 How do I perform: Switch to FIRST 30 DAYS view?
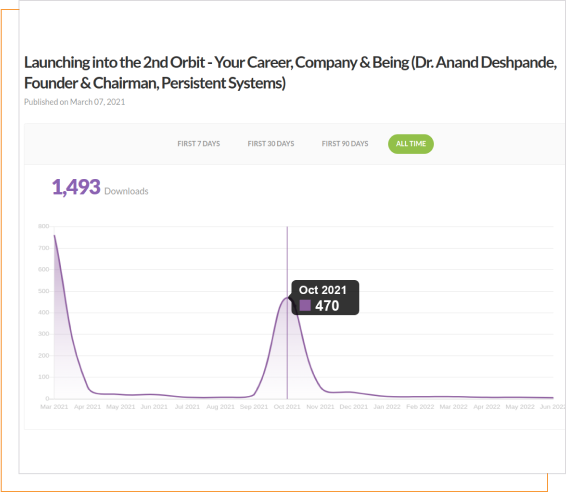[271, 144]
